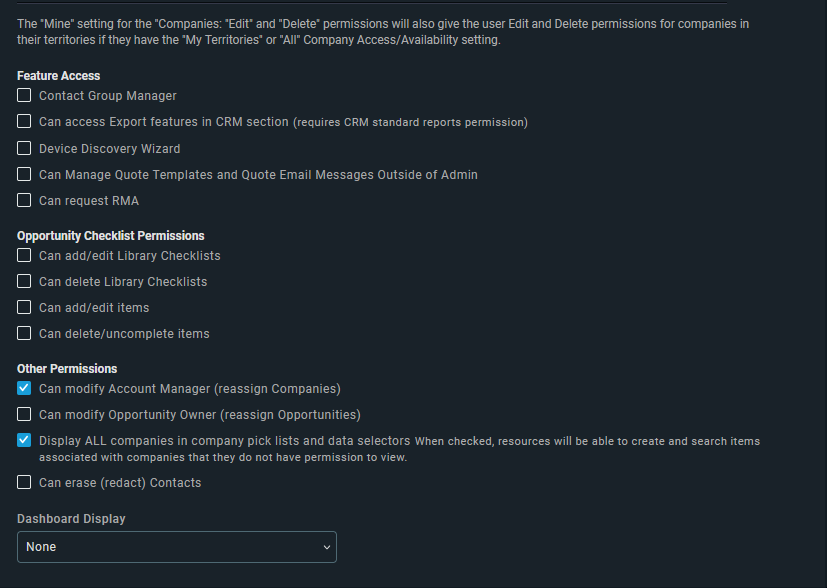Click the Can erase (redact) Contacts label
The height and width of the screenshot is (588, 827).
[x=120, y=483]
